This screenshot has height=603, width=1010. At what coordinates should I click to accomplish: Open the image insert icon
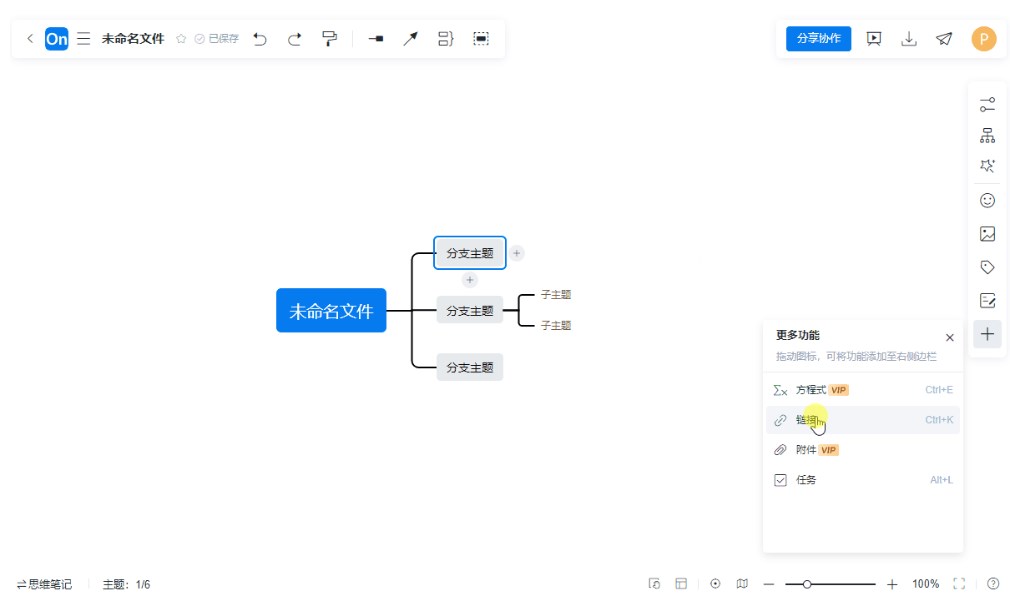pos(987,234)
